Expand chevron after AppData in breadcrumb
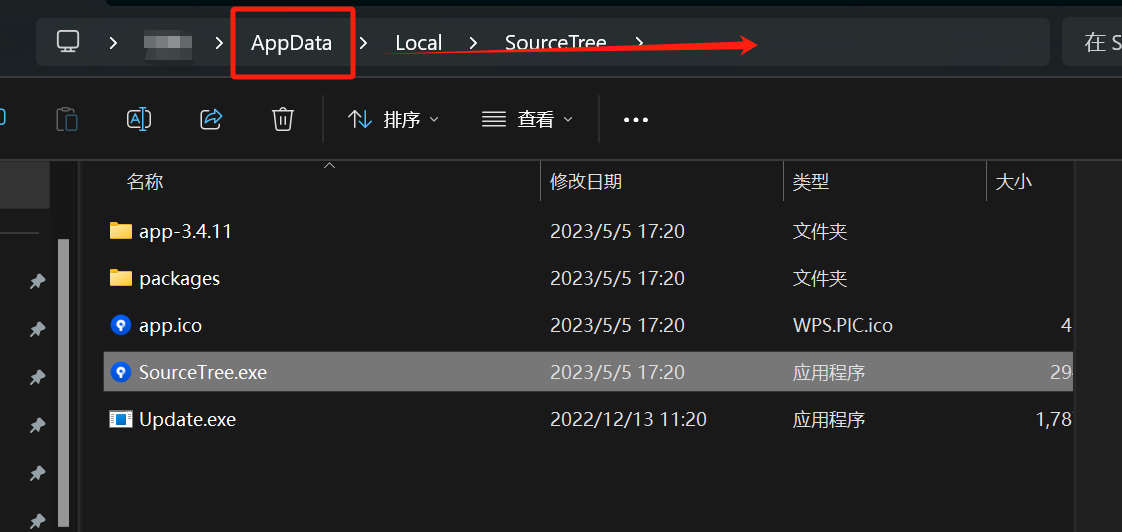1122x532 pixels. click(x=363, y=42)
